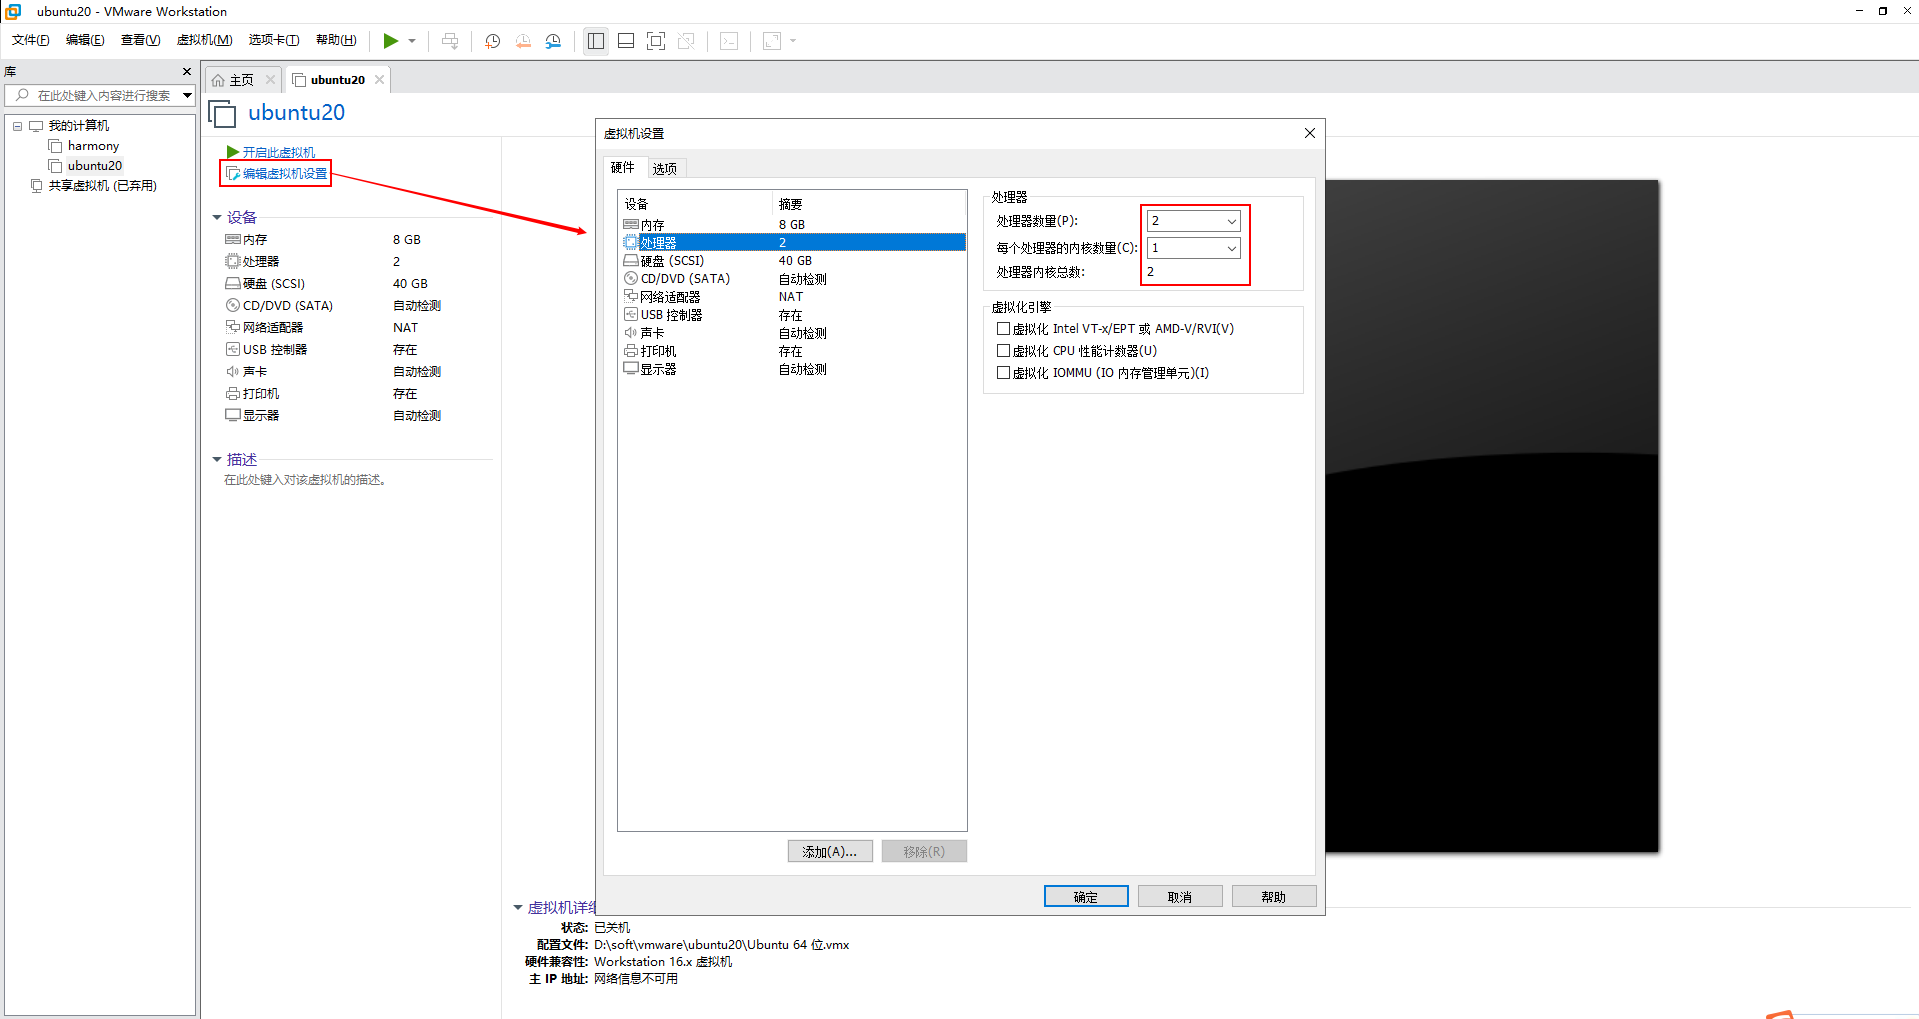Click the revert to snapshot icon

[523, 41]
